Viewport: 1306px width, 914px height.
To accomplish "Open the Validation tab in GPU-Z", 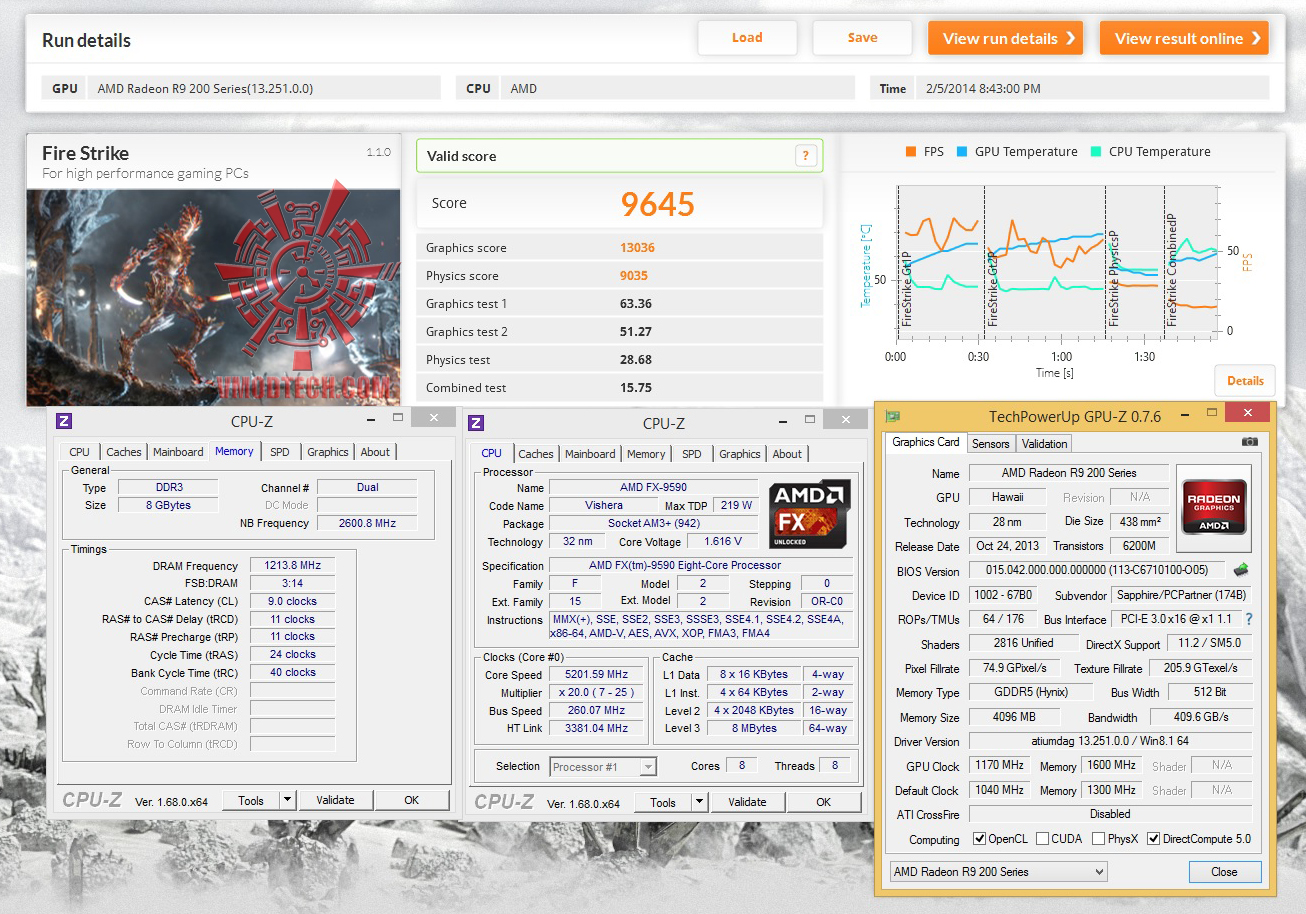I will (1045, 444).
